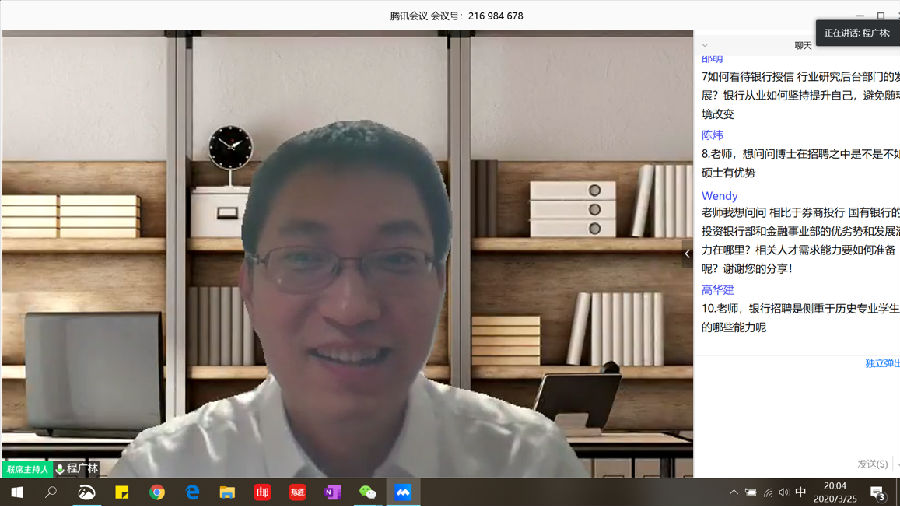The image size is (900, 506).
Task: Click the 独立弹出 pop-out link
Action: (882, 363)
